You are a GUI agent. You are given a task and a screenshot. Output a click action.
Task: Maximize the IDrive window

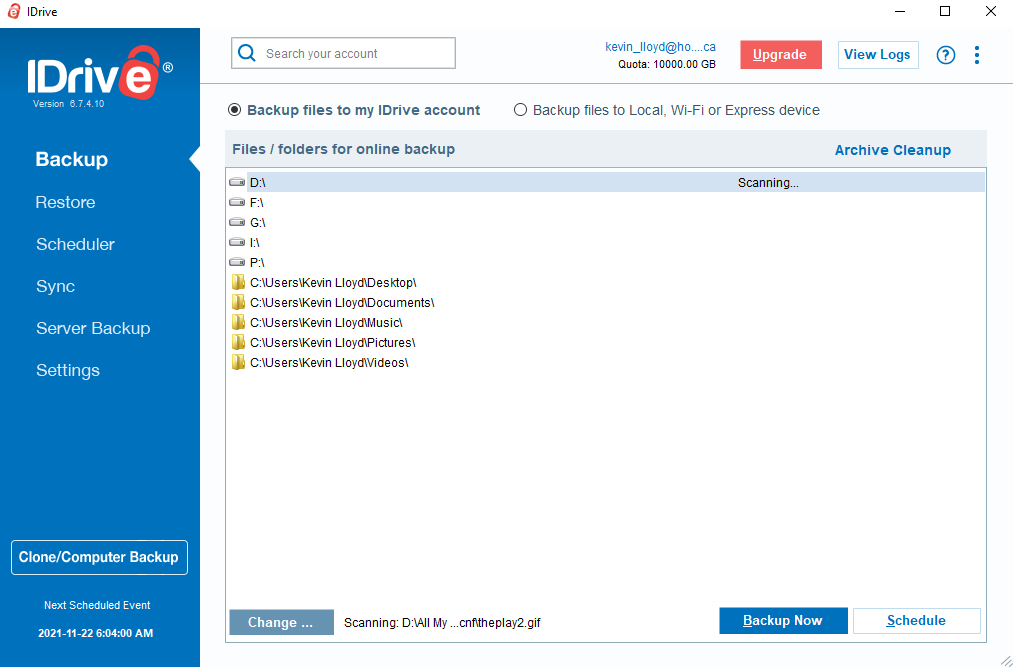(x=945, y=11)
